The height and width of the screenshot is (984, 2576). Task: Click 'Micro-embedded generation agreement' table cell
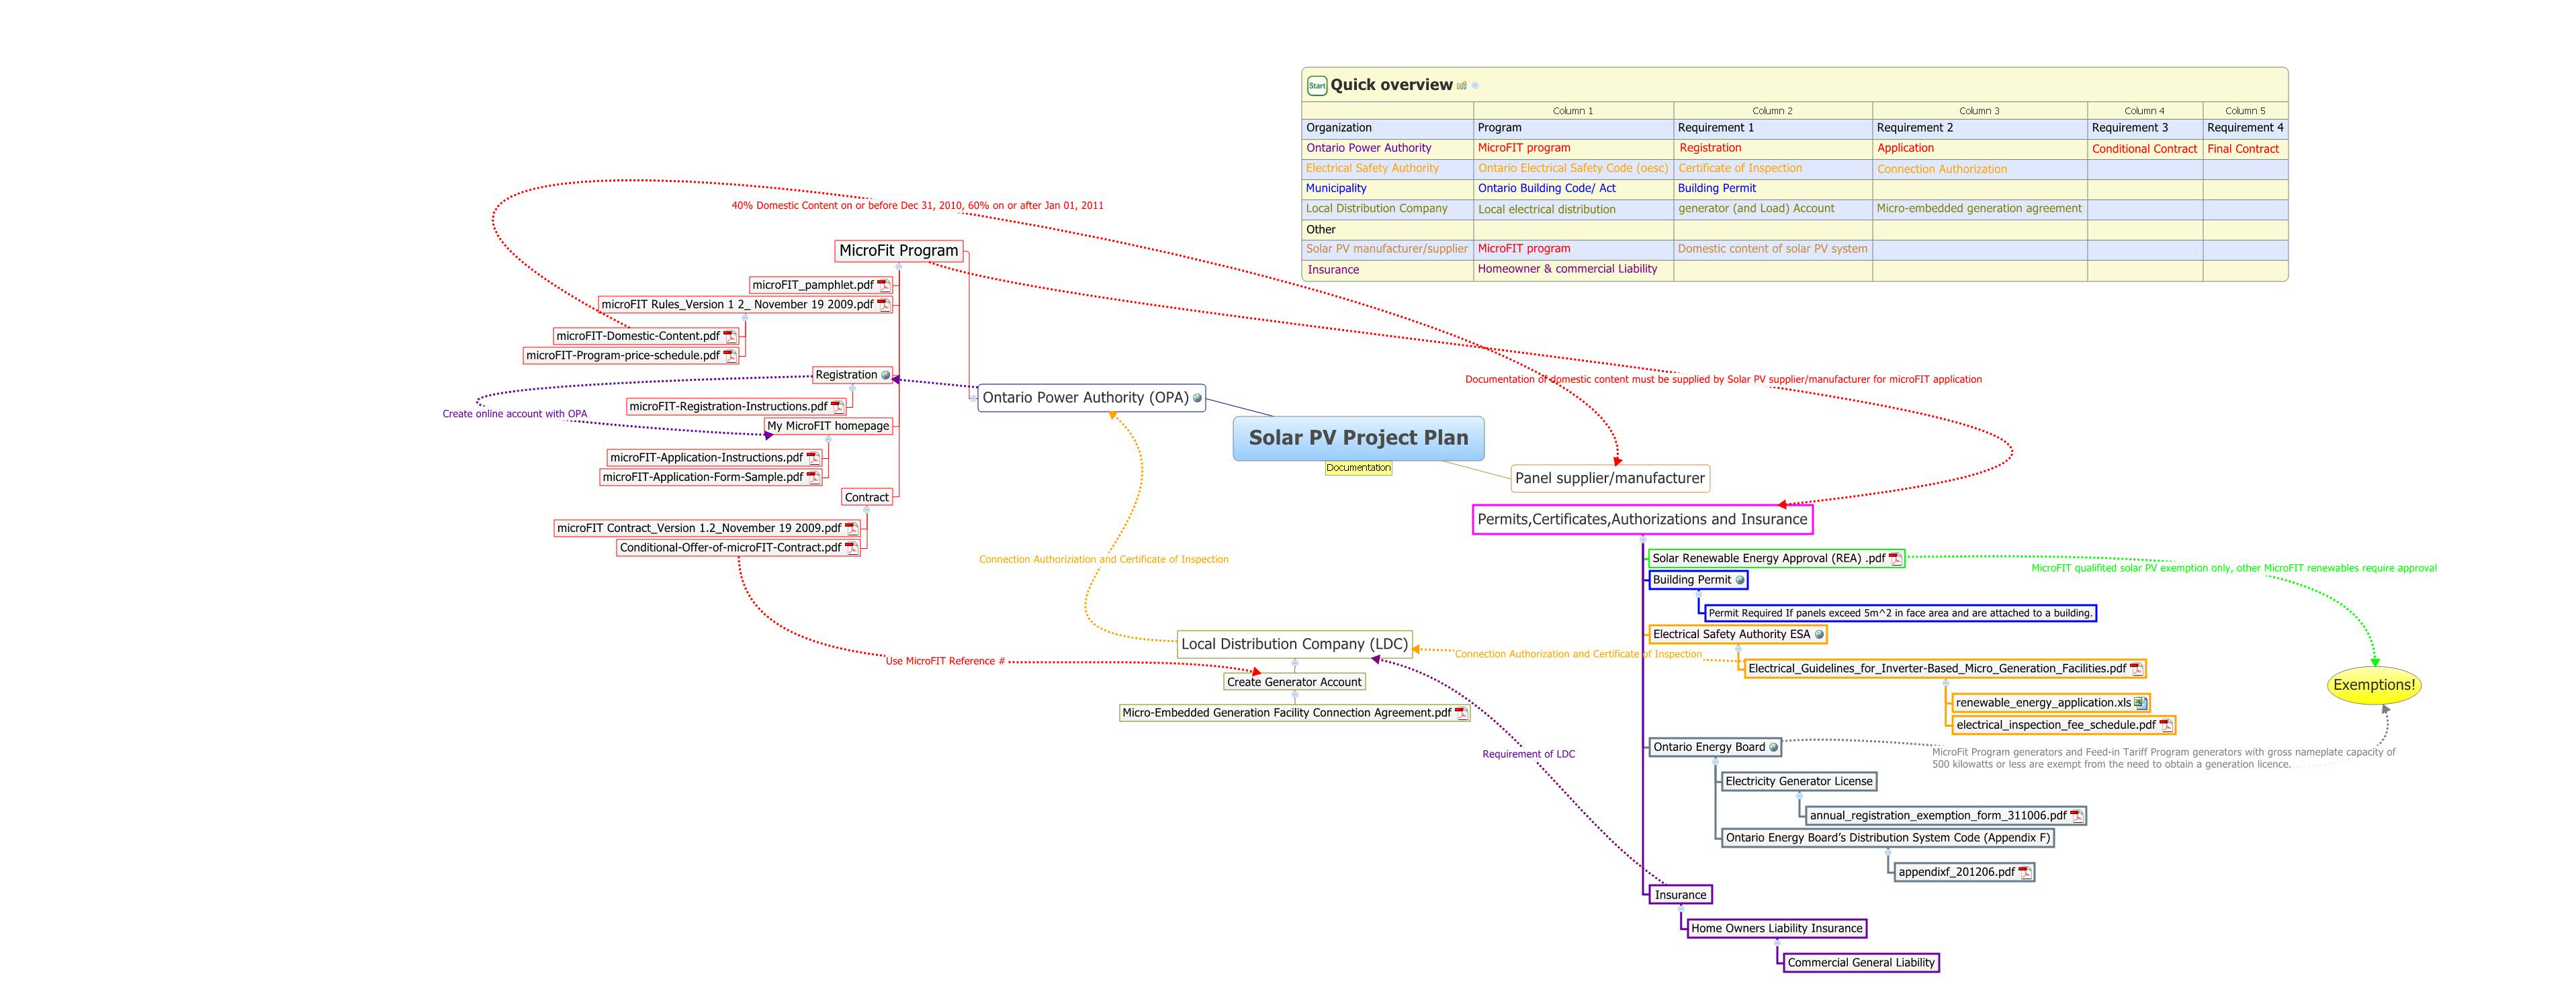[1979, 209]
